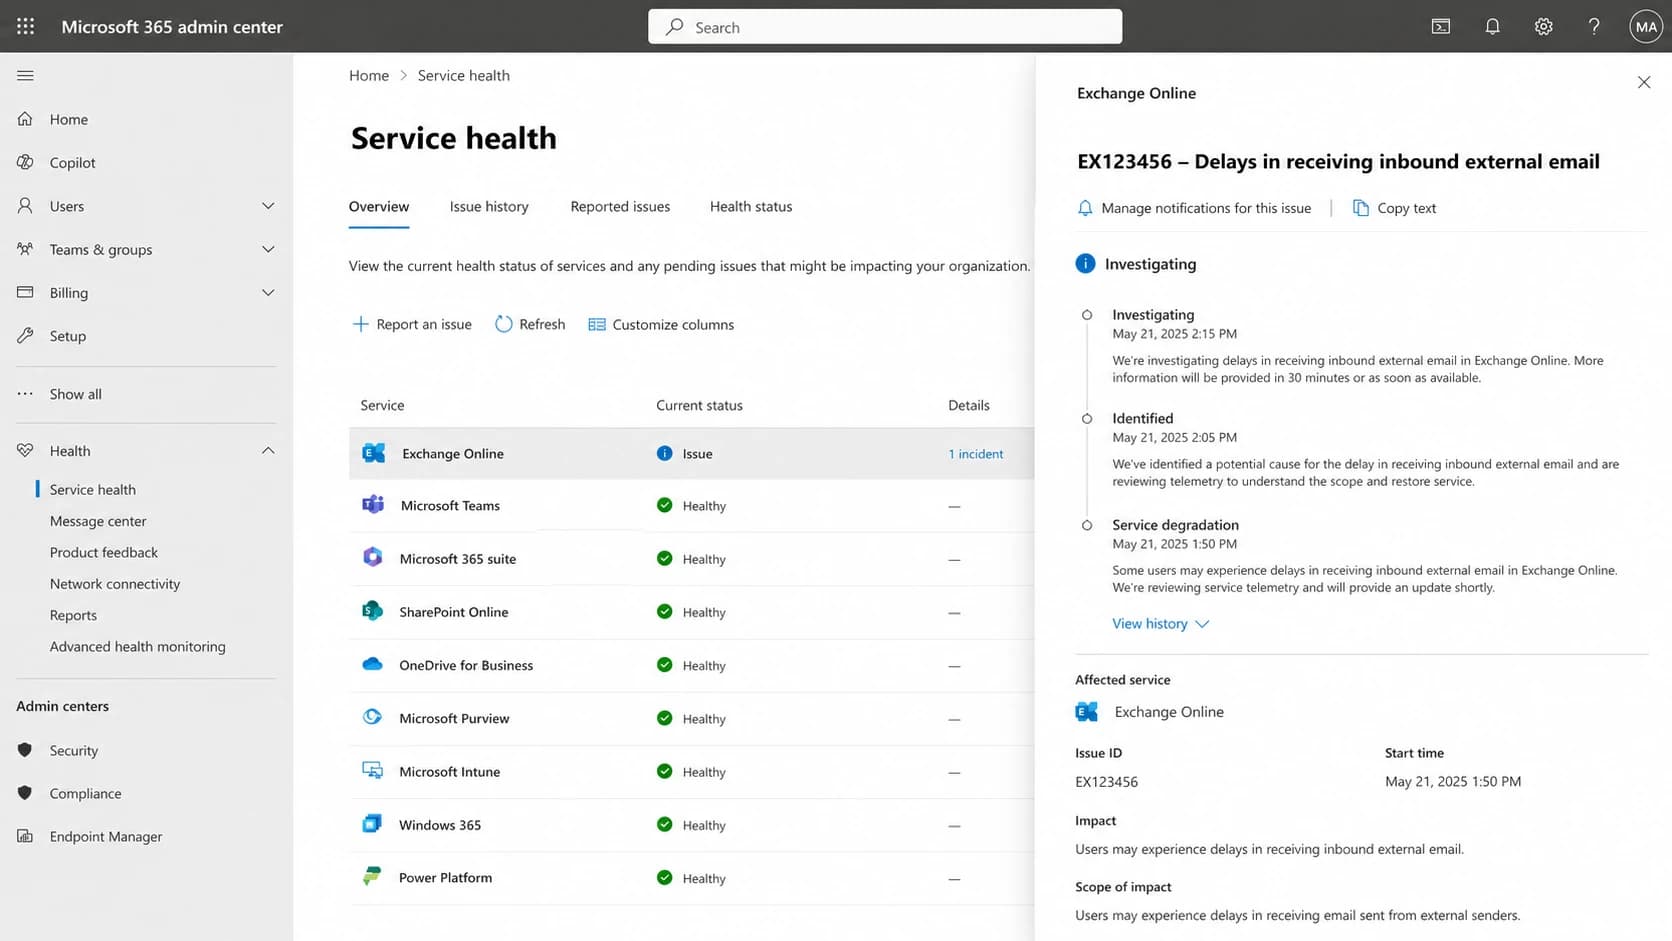Viewport: 1672px width, 941px height.
Task: Open the Health status tab
Action: (x=751, y=207)
